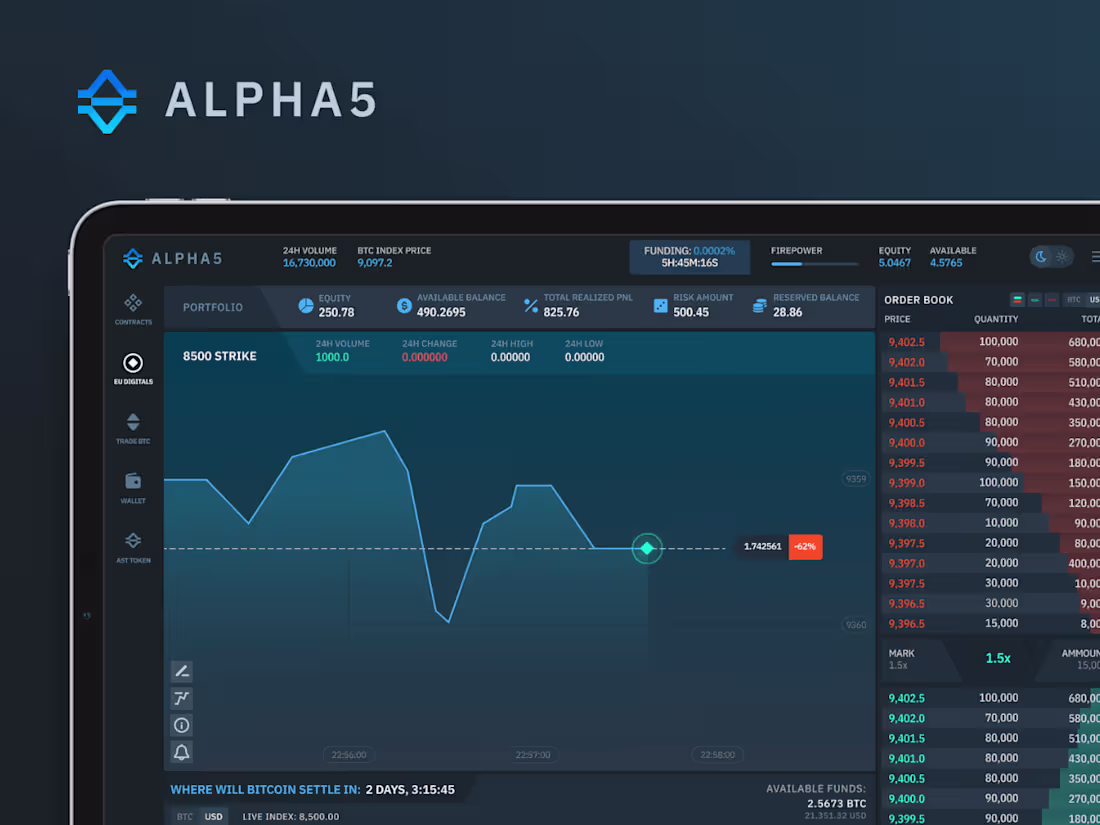Click the Available Funds 2.5673 BTC
Screen dimensions: 1100x825
[x=836, y=803]
